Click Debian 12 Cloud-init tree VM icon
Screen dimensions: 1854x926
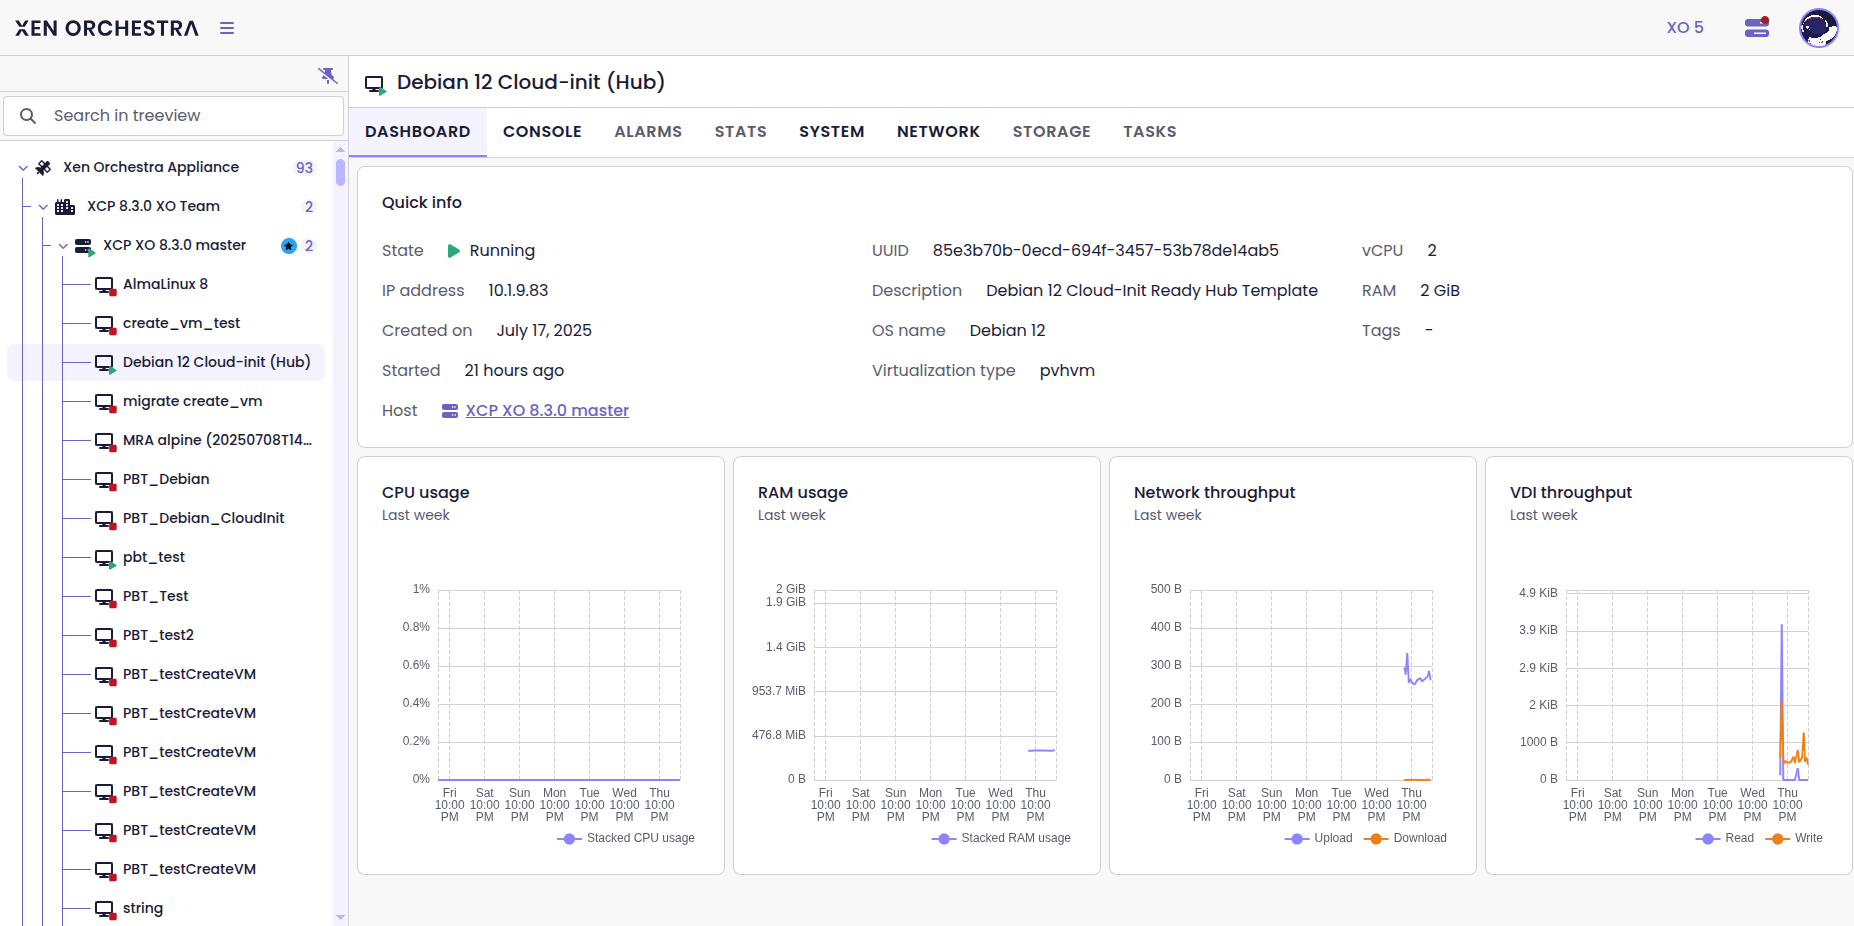[x=105, y=363]
